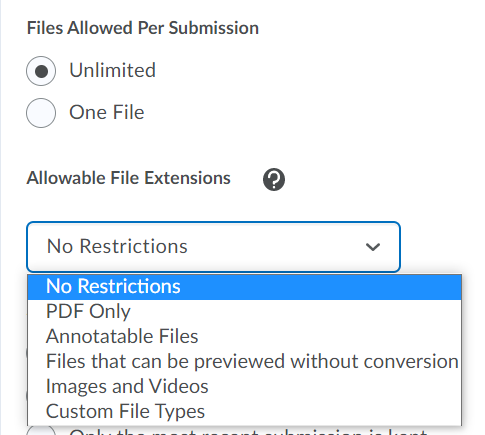Select the partially visible radio button at bottom
Screen dimensions: 485x435
point(41,430)
